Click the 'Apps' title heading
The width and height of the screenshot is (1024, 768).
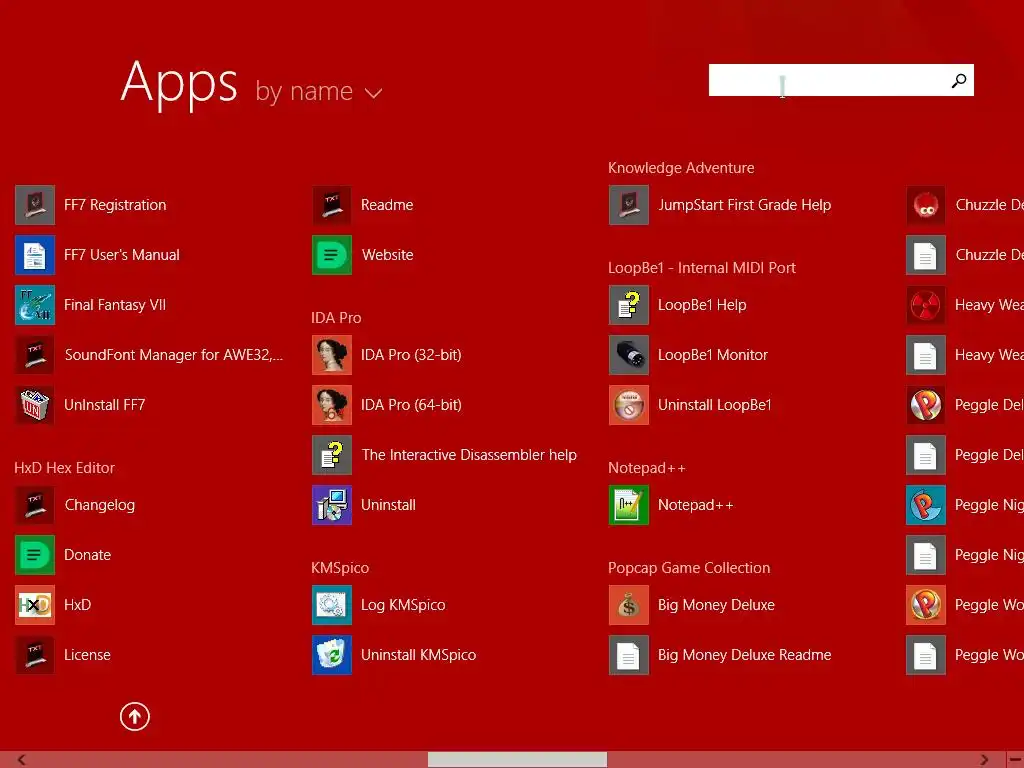[179, 84]
